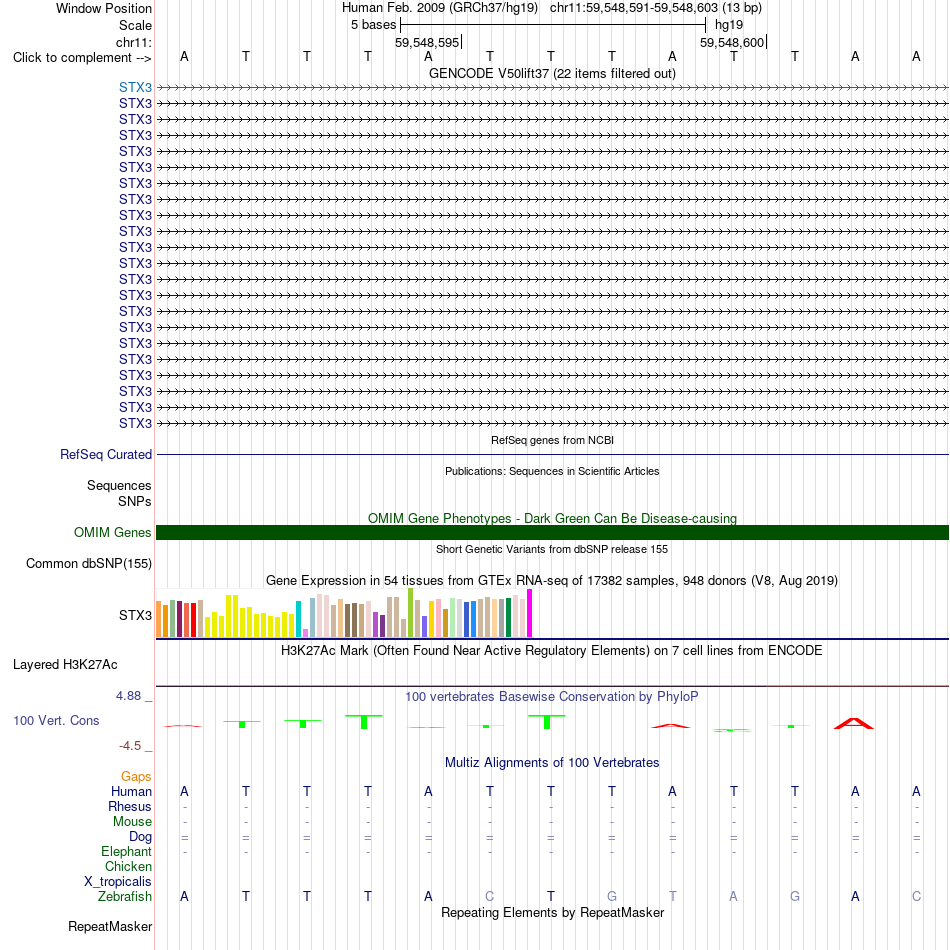Click the cyan bar in GTEx expression chart
The height and width of the screenshot is (950, 950).
pyautogui.click(x=298, y=619)
